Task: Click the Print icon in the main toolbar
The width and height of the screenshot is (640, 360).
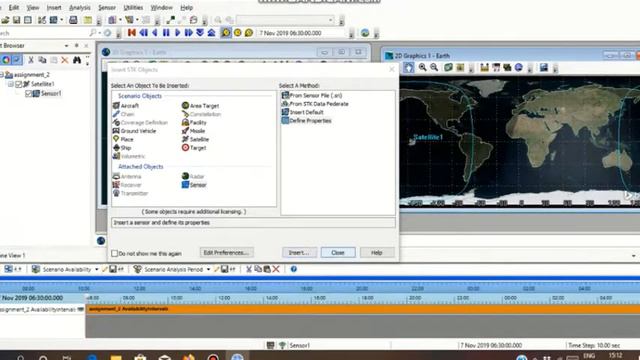Action: click(73, 20)
